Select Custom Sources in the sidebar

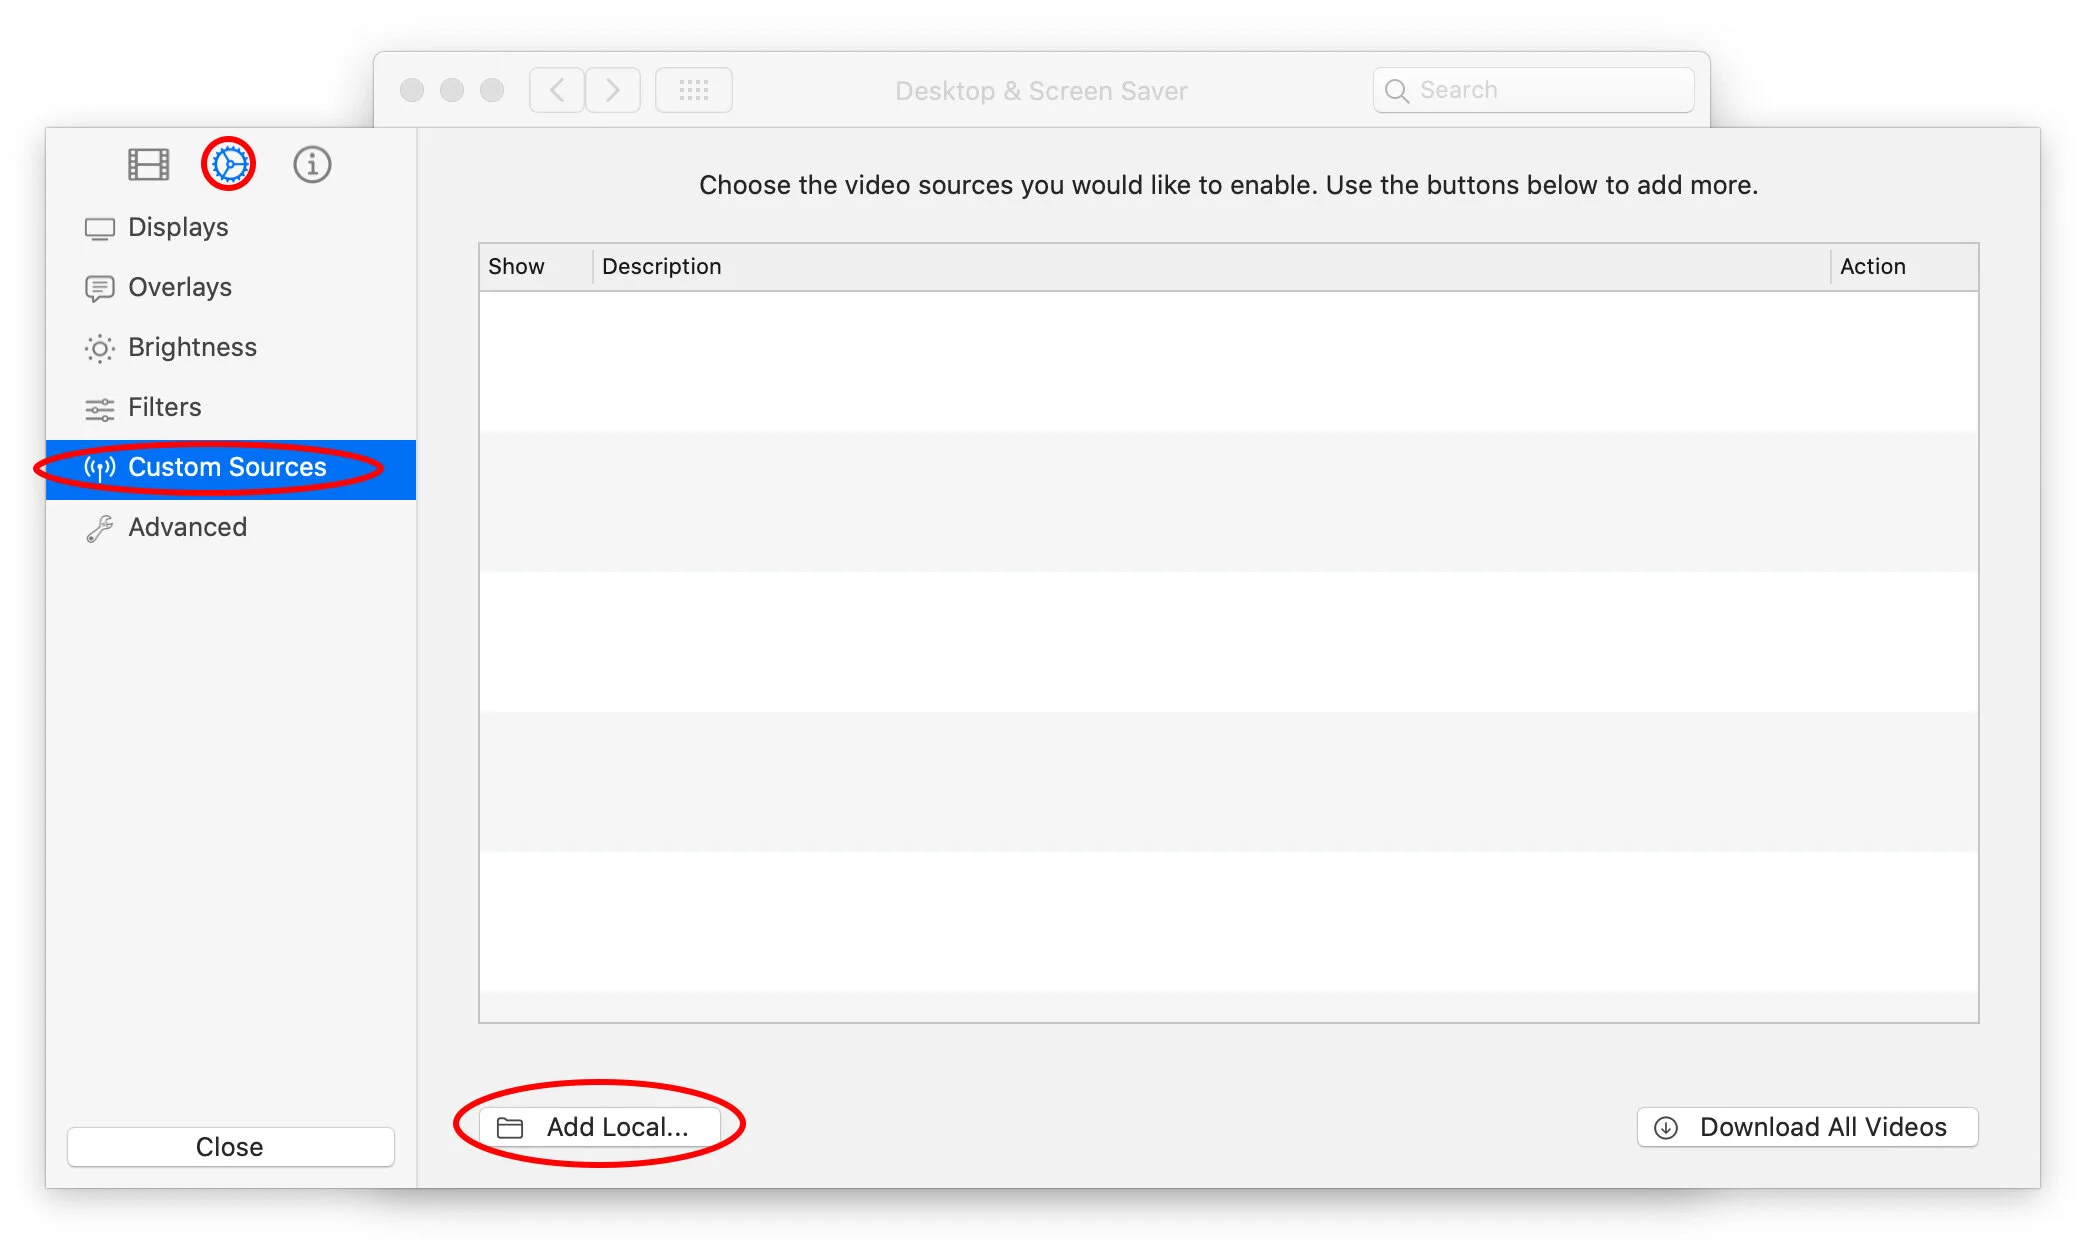227,468
